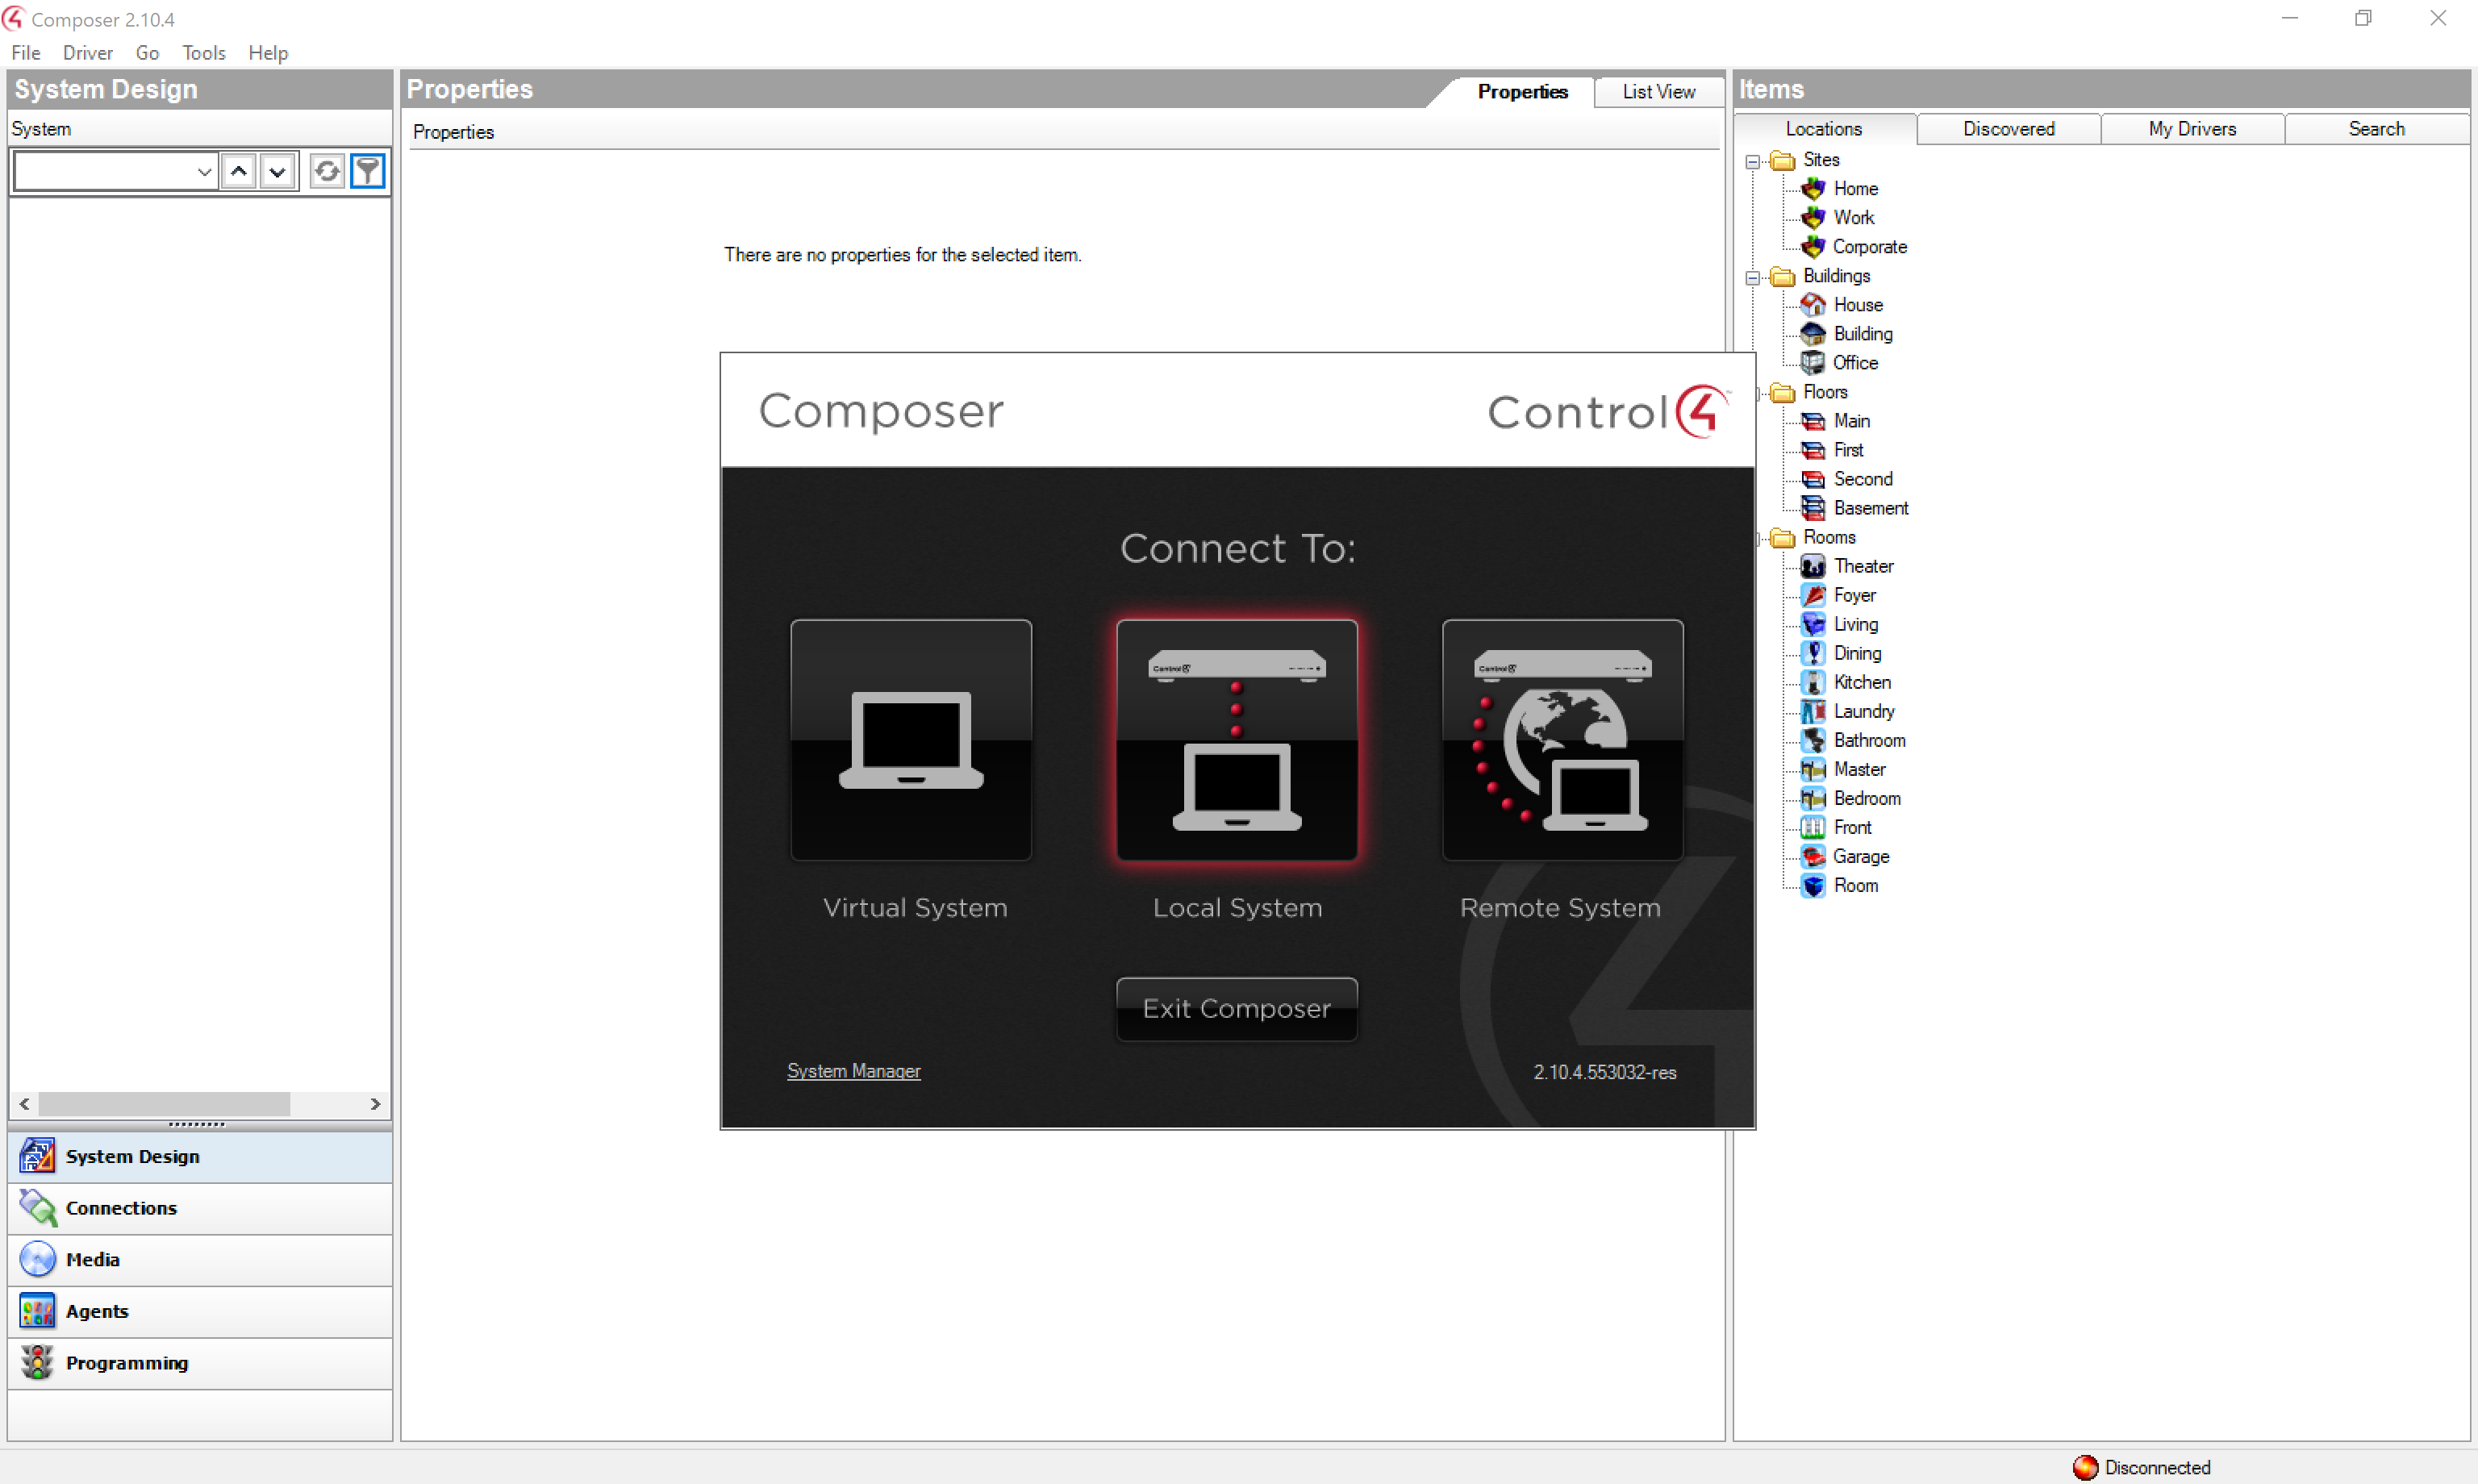Screen dimensions: 2478x1484
Task: Select the Locations tab in Items
Action: coord(1824,129)
